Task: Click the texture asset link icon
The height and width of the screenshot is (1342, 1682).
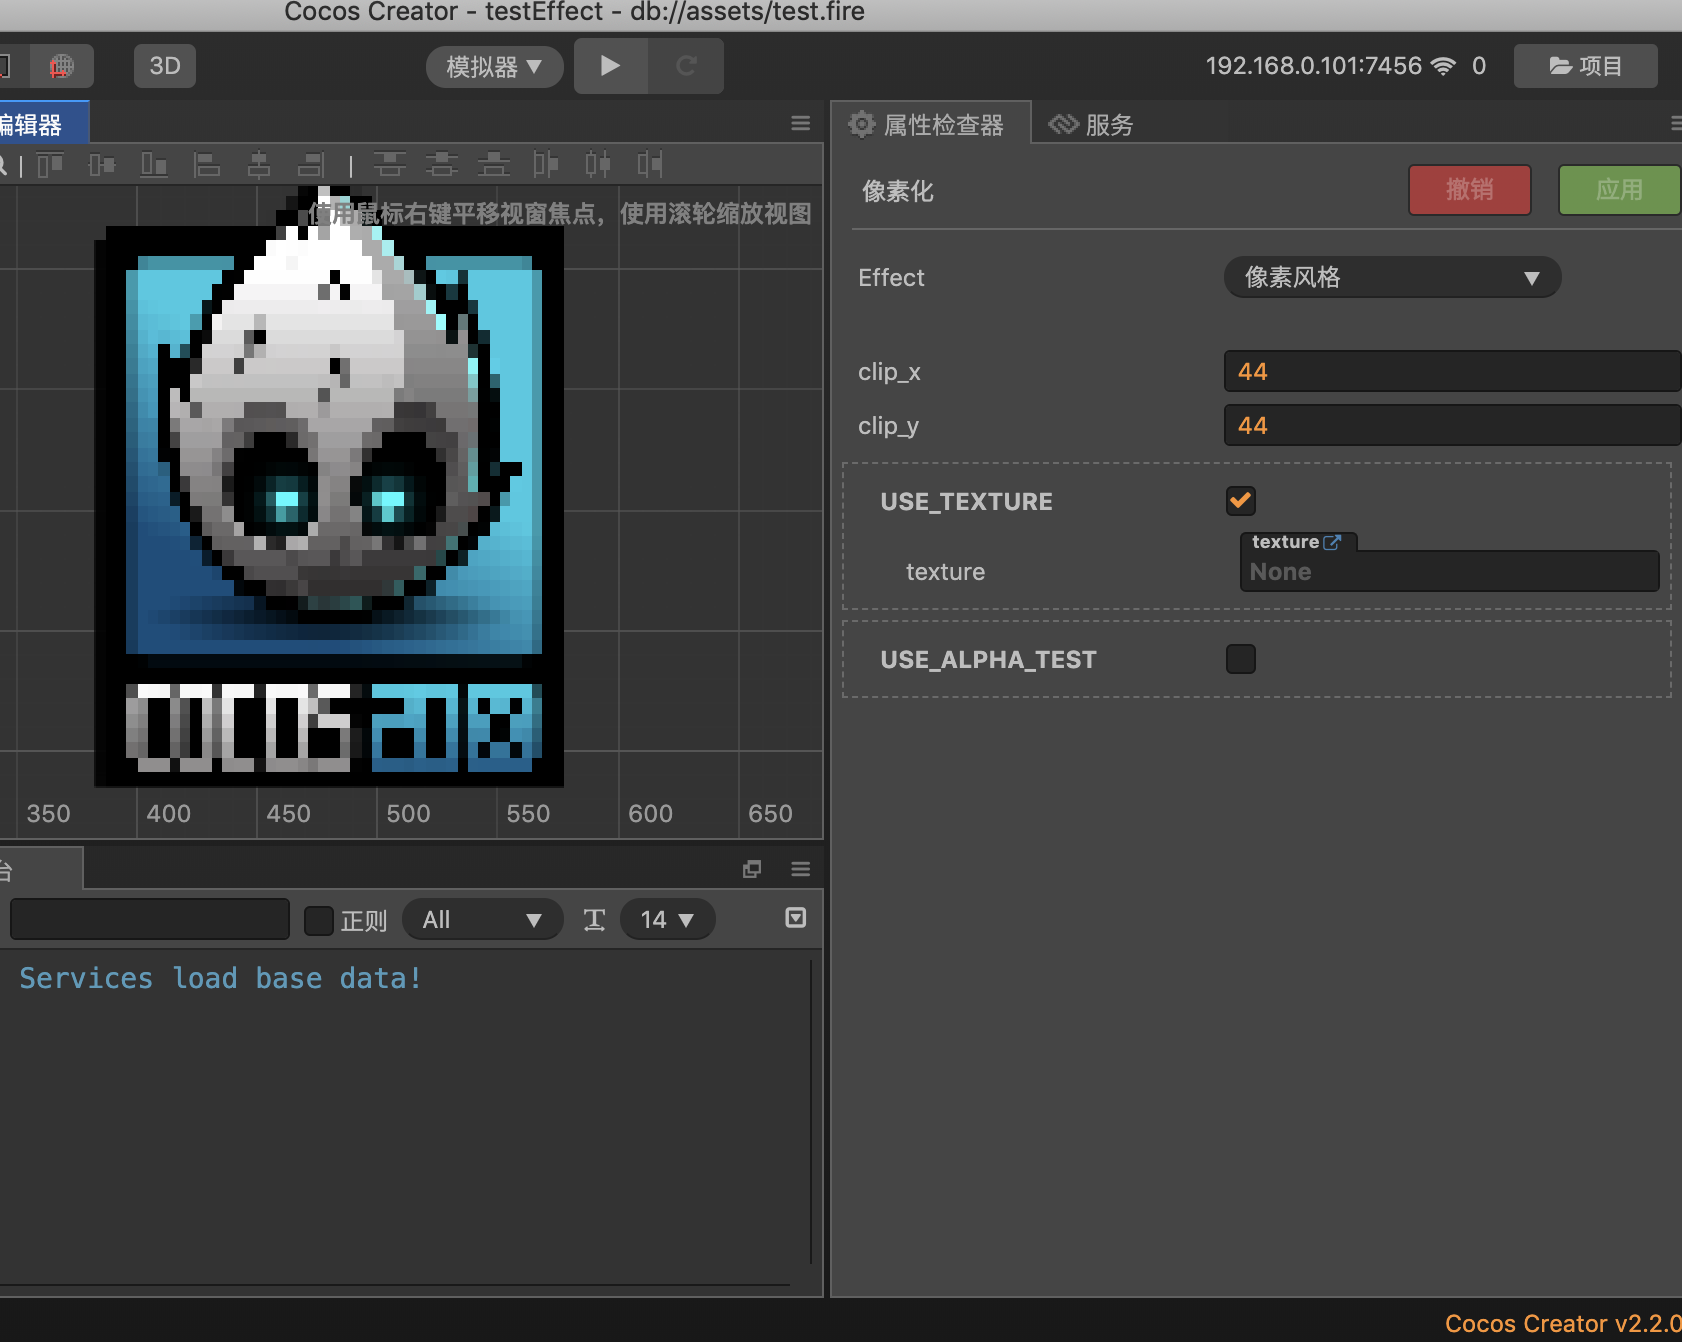Action: [1332, 542]
